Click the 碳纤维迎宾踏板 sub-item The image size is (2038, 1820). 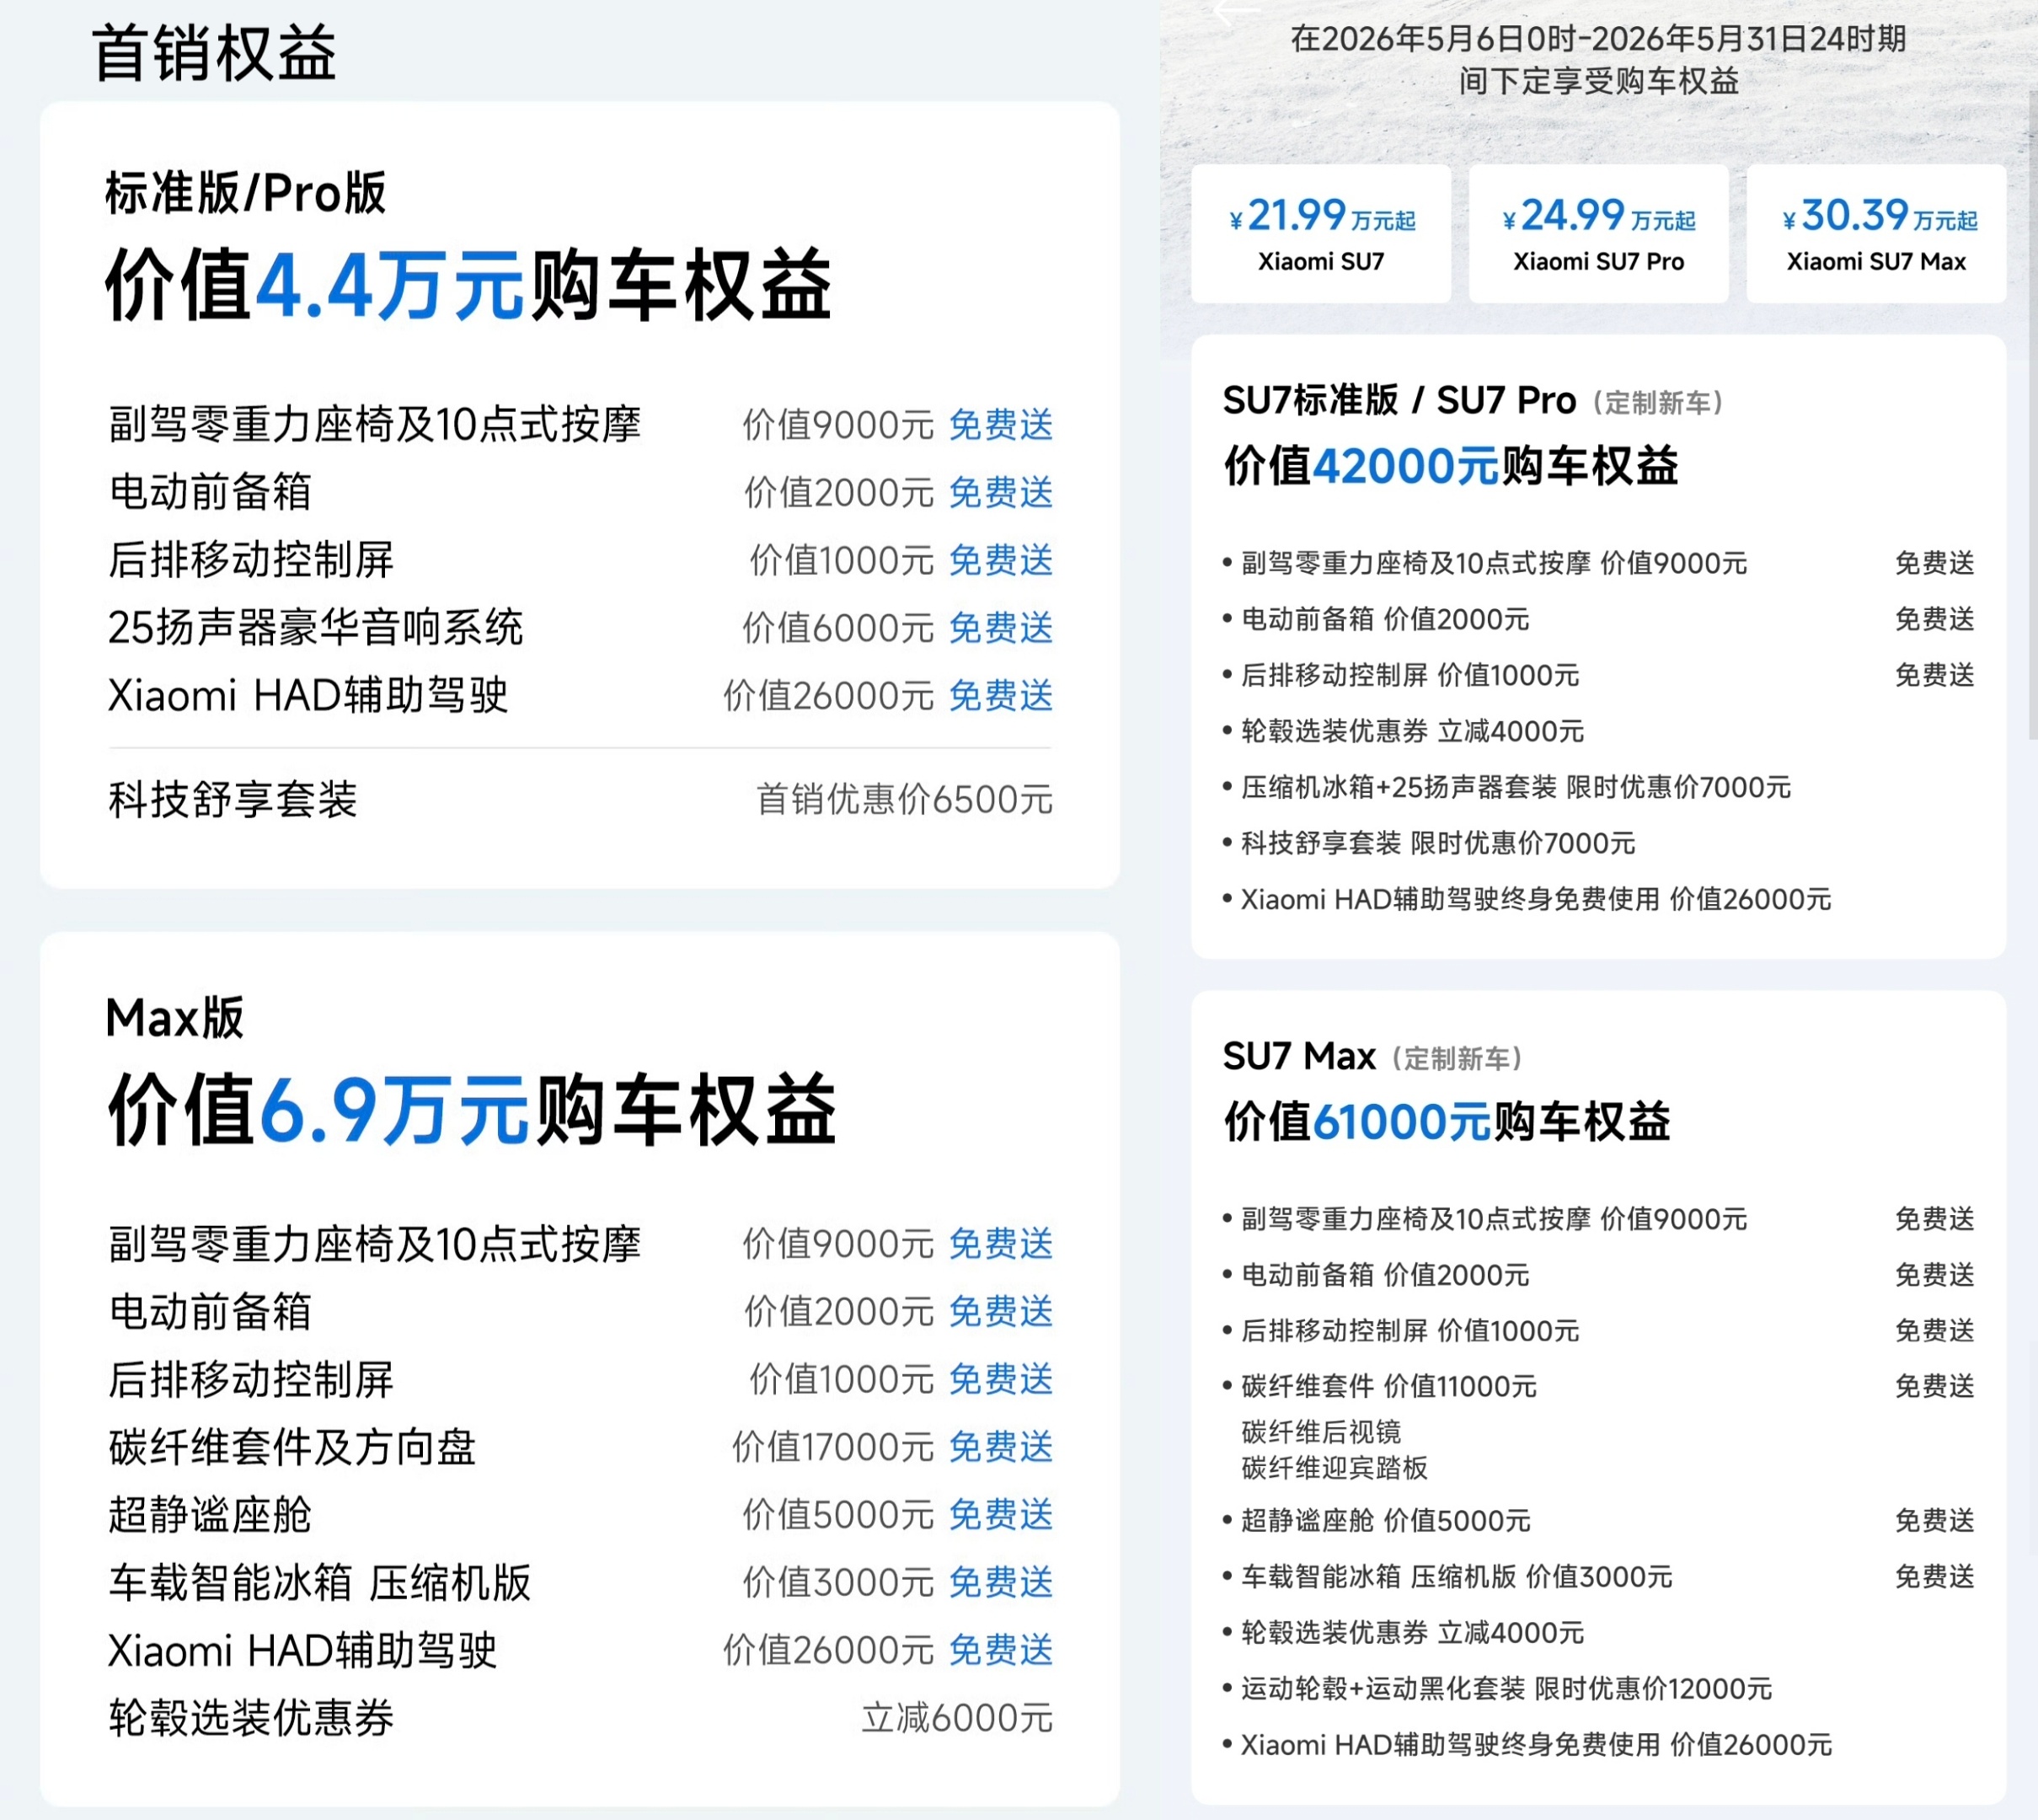[x=1334, y=1468]
